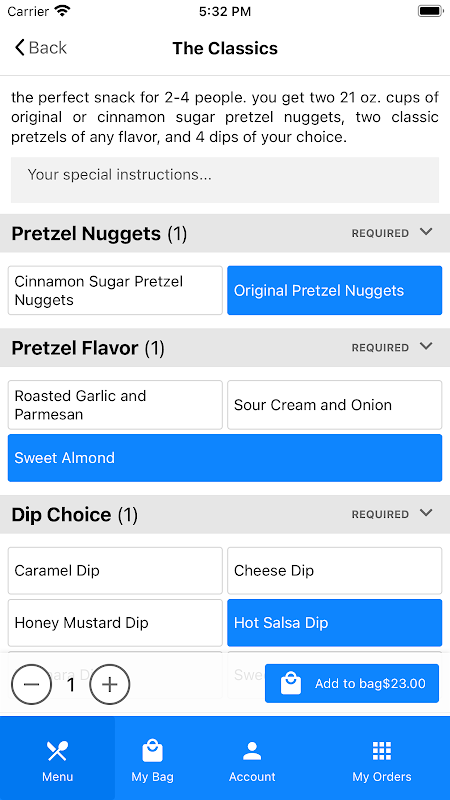Tap the Account person icon
The height and width of the screenshot is (800, 450).
point(252,751)
